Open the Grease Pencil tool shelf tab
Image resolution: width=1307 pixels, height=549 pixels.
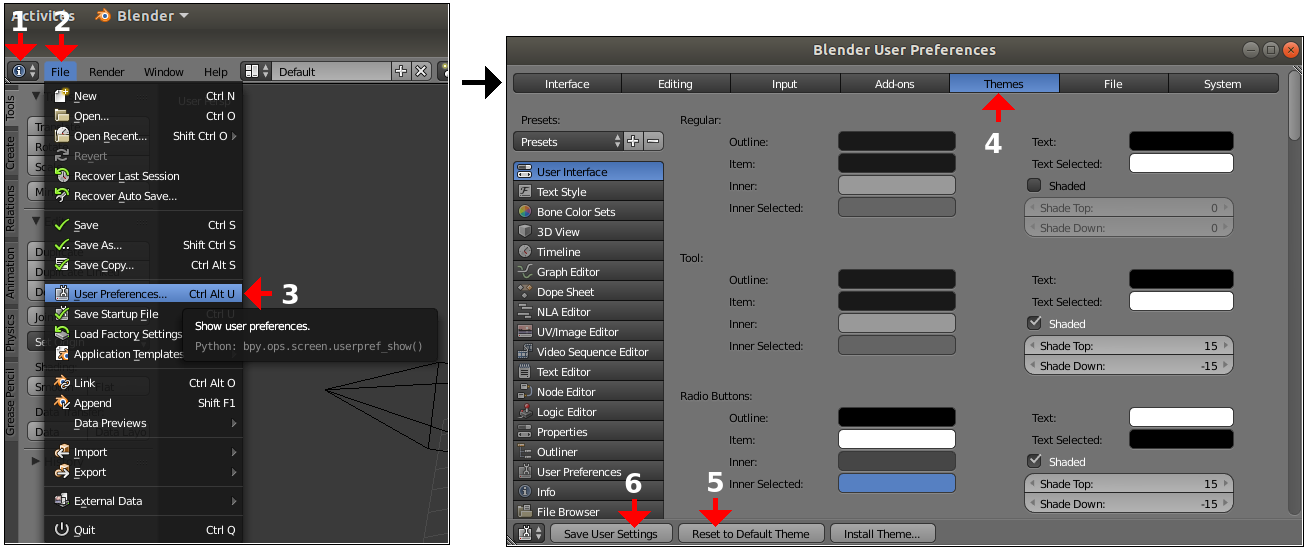[11, 400]
